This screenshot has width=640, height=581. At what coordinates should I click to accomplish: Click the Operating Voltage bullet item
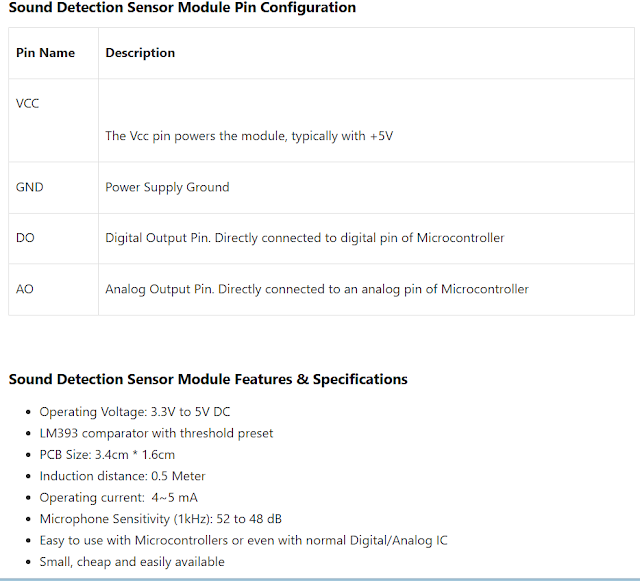[x=135, y=412]
